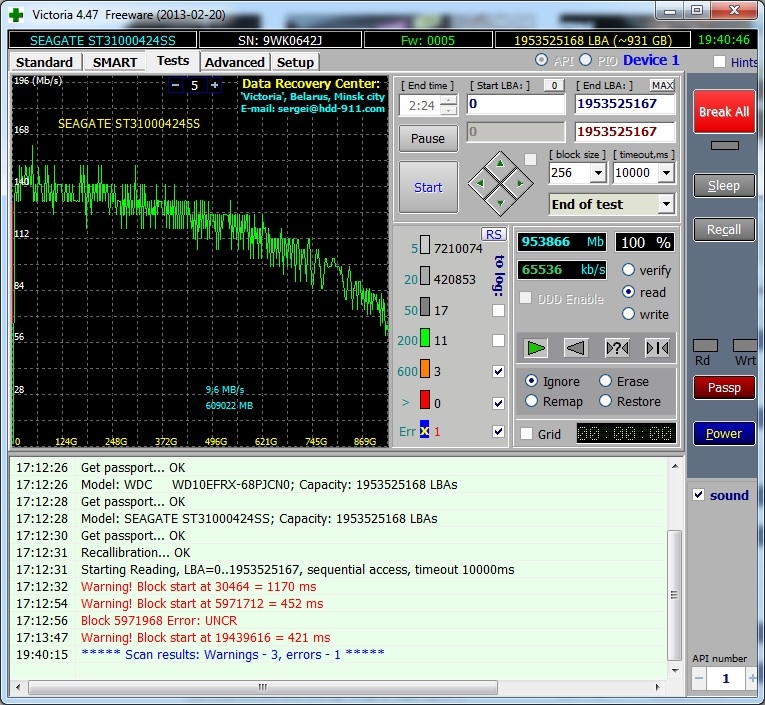Select the API radio button

point(541,60)
